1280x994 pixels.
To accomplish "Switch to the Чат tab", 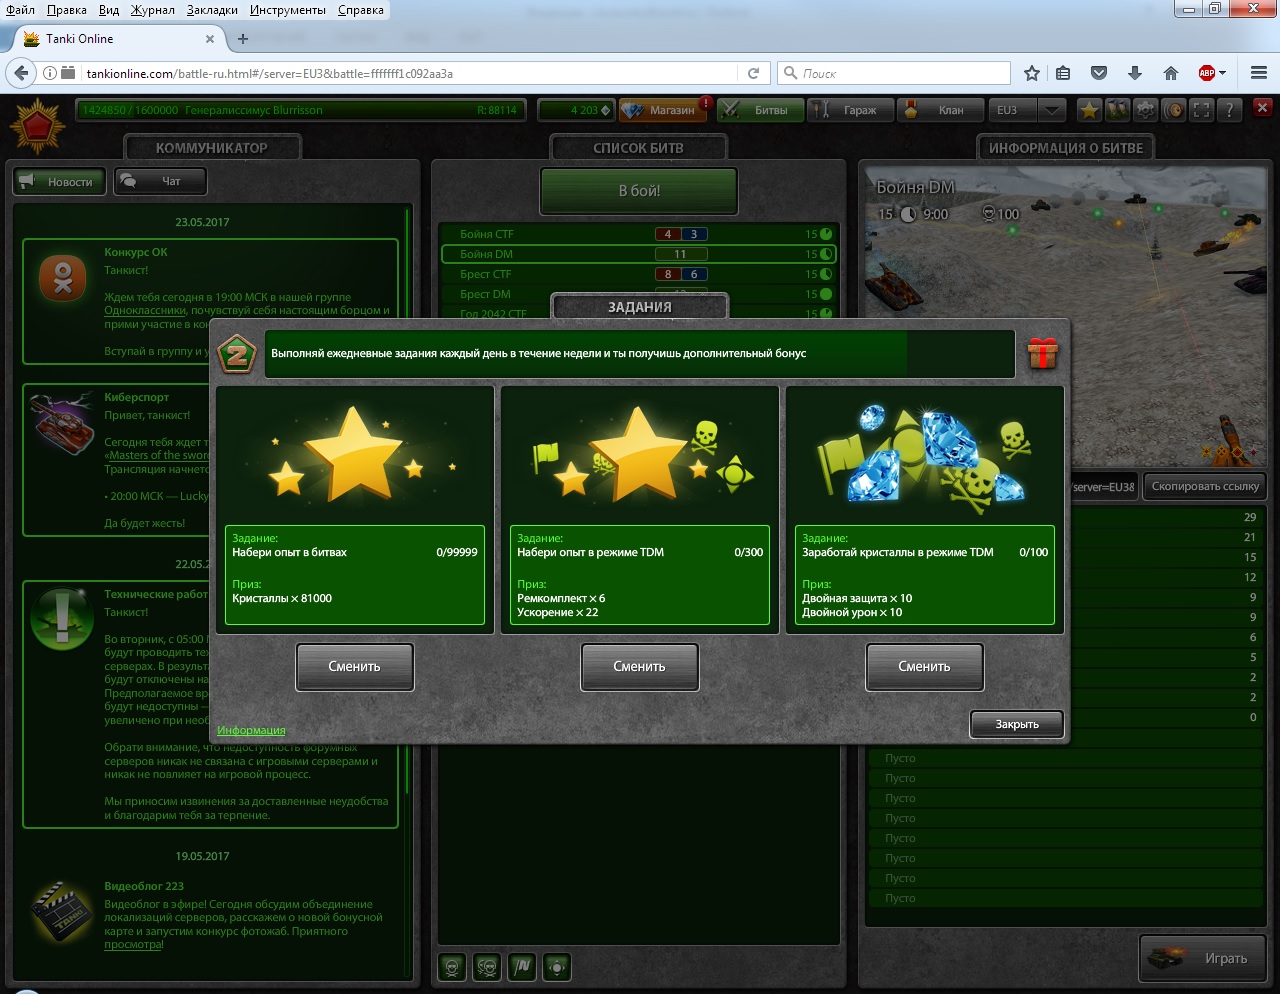I will pyautogui.click(x=160, y=181).
